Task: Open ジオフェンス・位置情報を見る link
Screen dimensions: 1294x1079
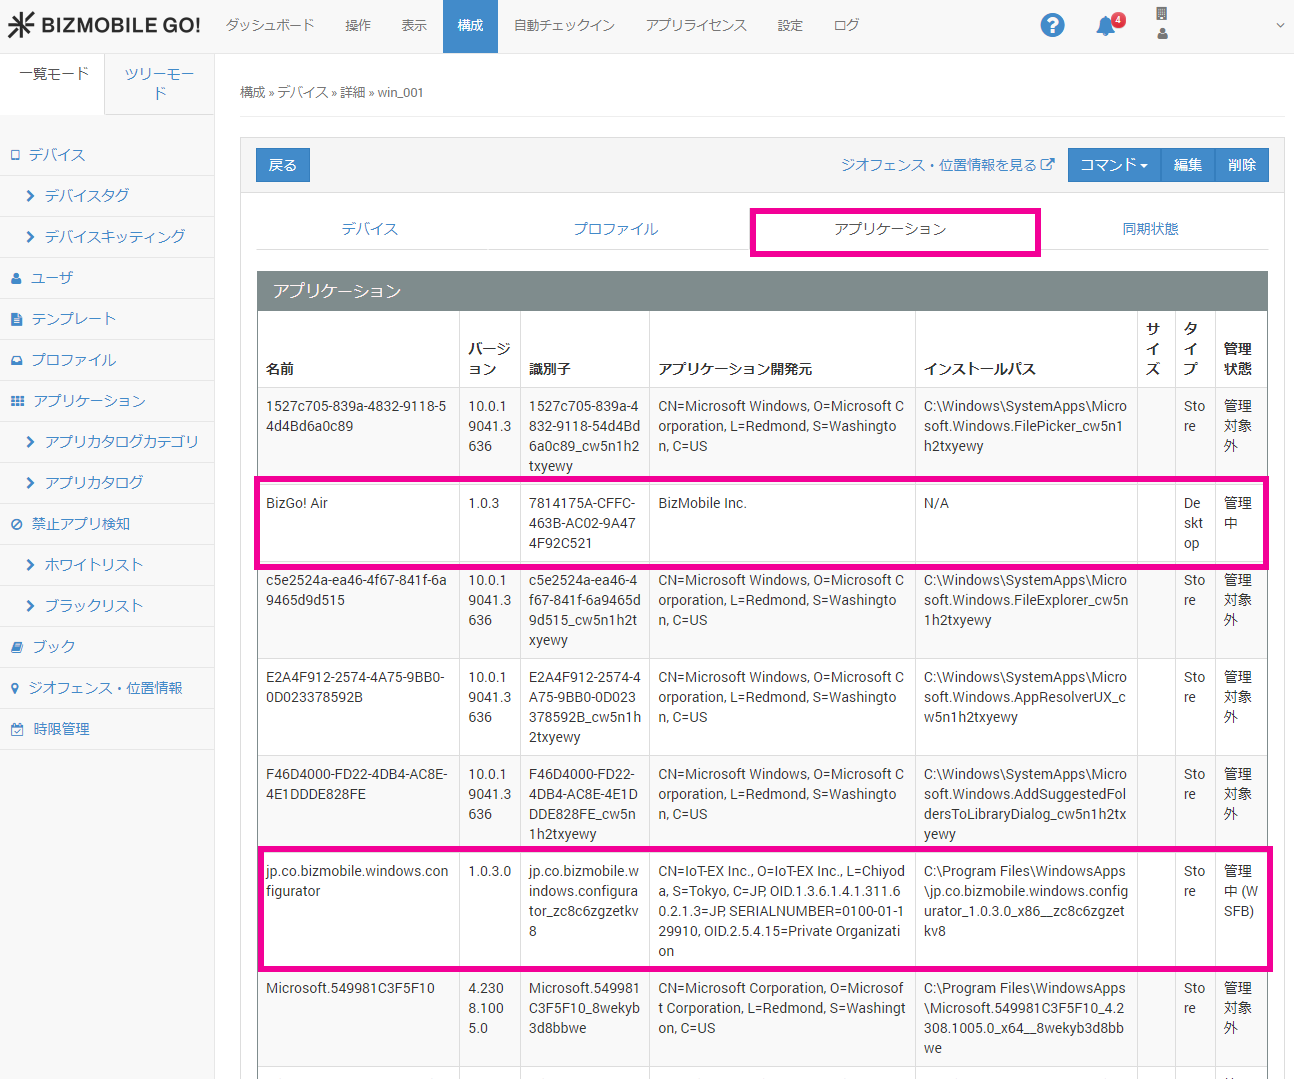Action: pyautogui.click(x=946, y=165)
